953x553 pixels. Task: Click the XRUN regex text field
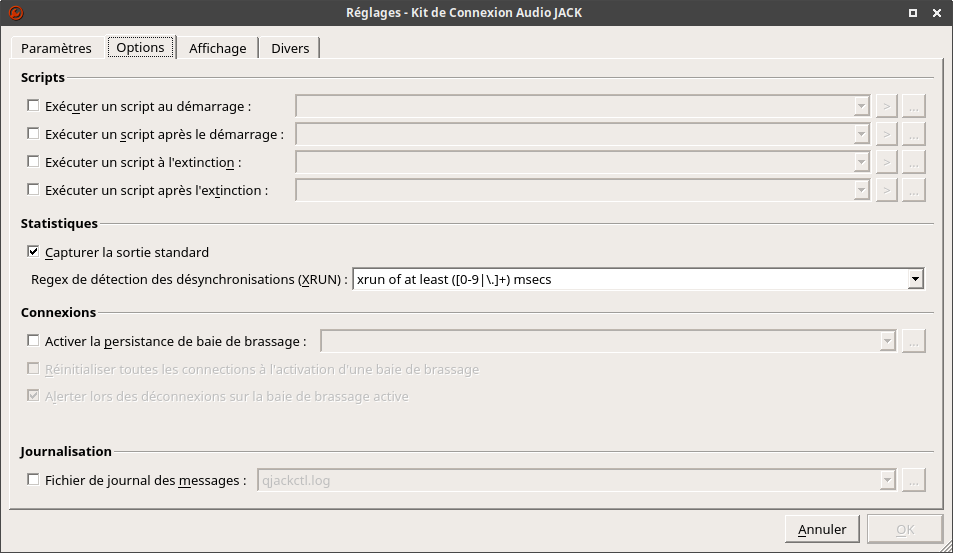[x=628, y=280]
